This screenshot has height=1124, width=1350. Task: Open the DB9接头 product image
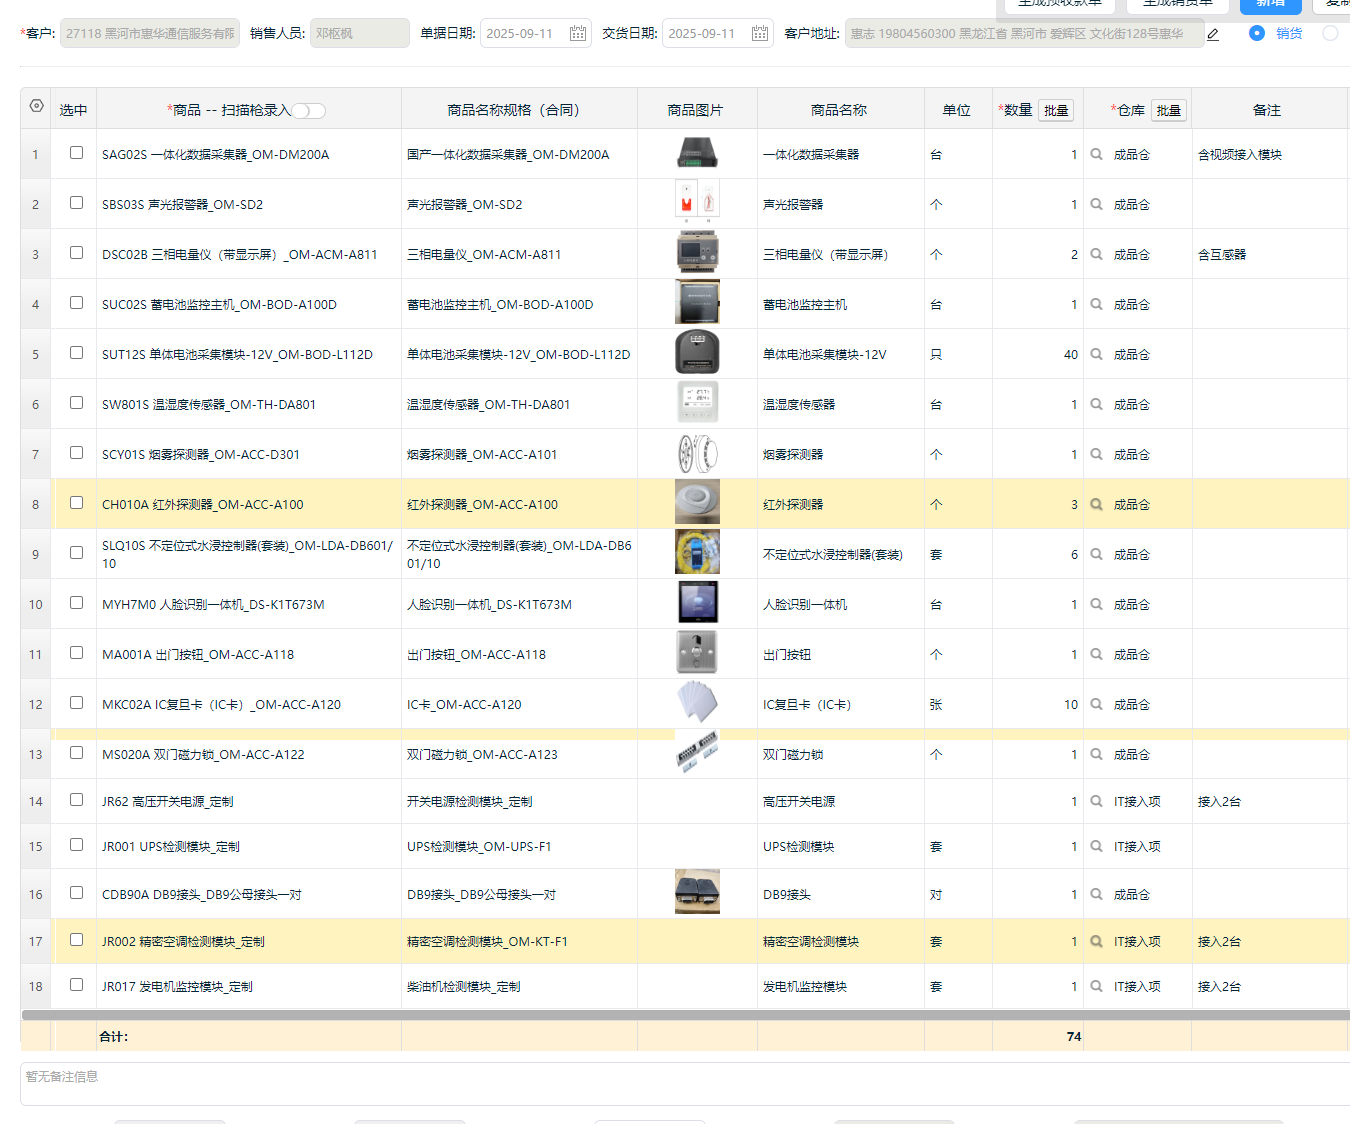point(697,891)
